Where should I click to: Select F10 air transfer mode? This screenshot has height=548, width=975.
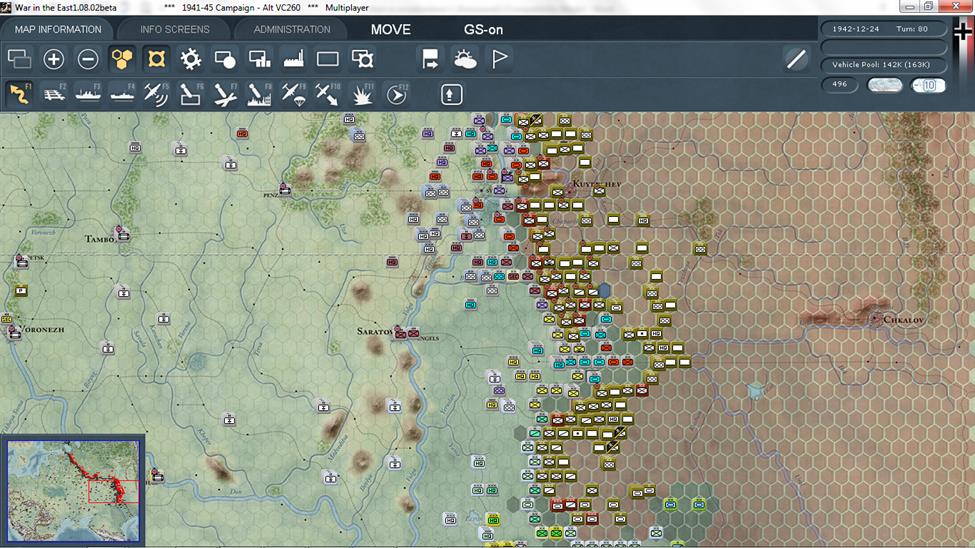(327, 95)
